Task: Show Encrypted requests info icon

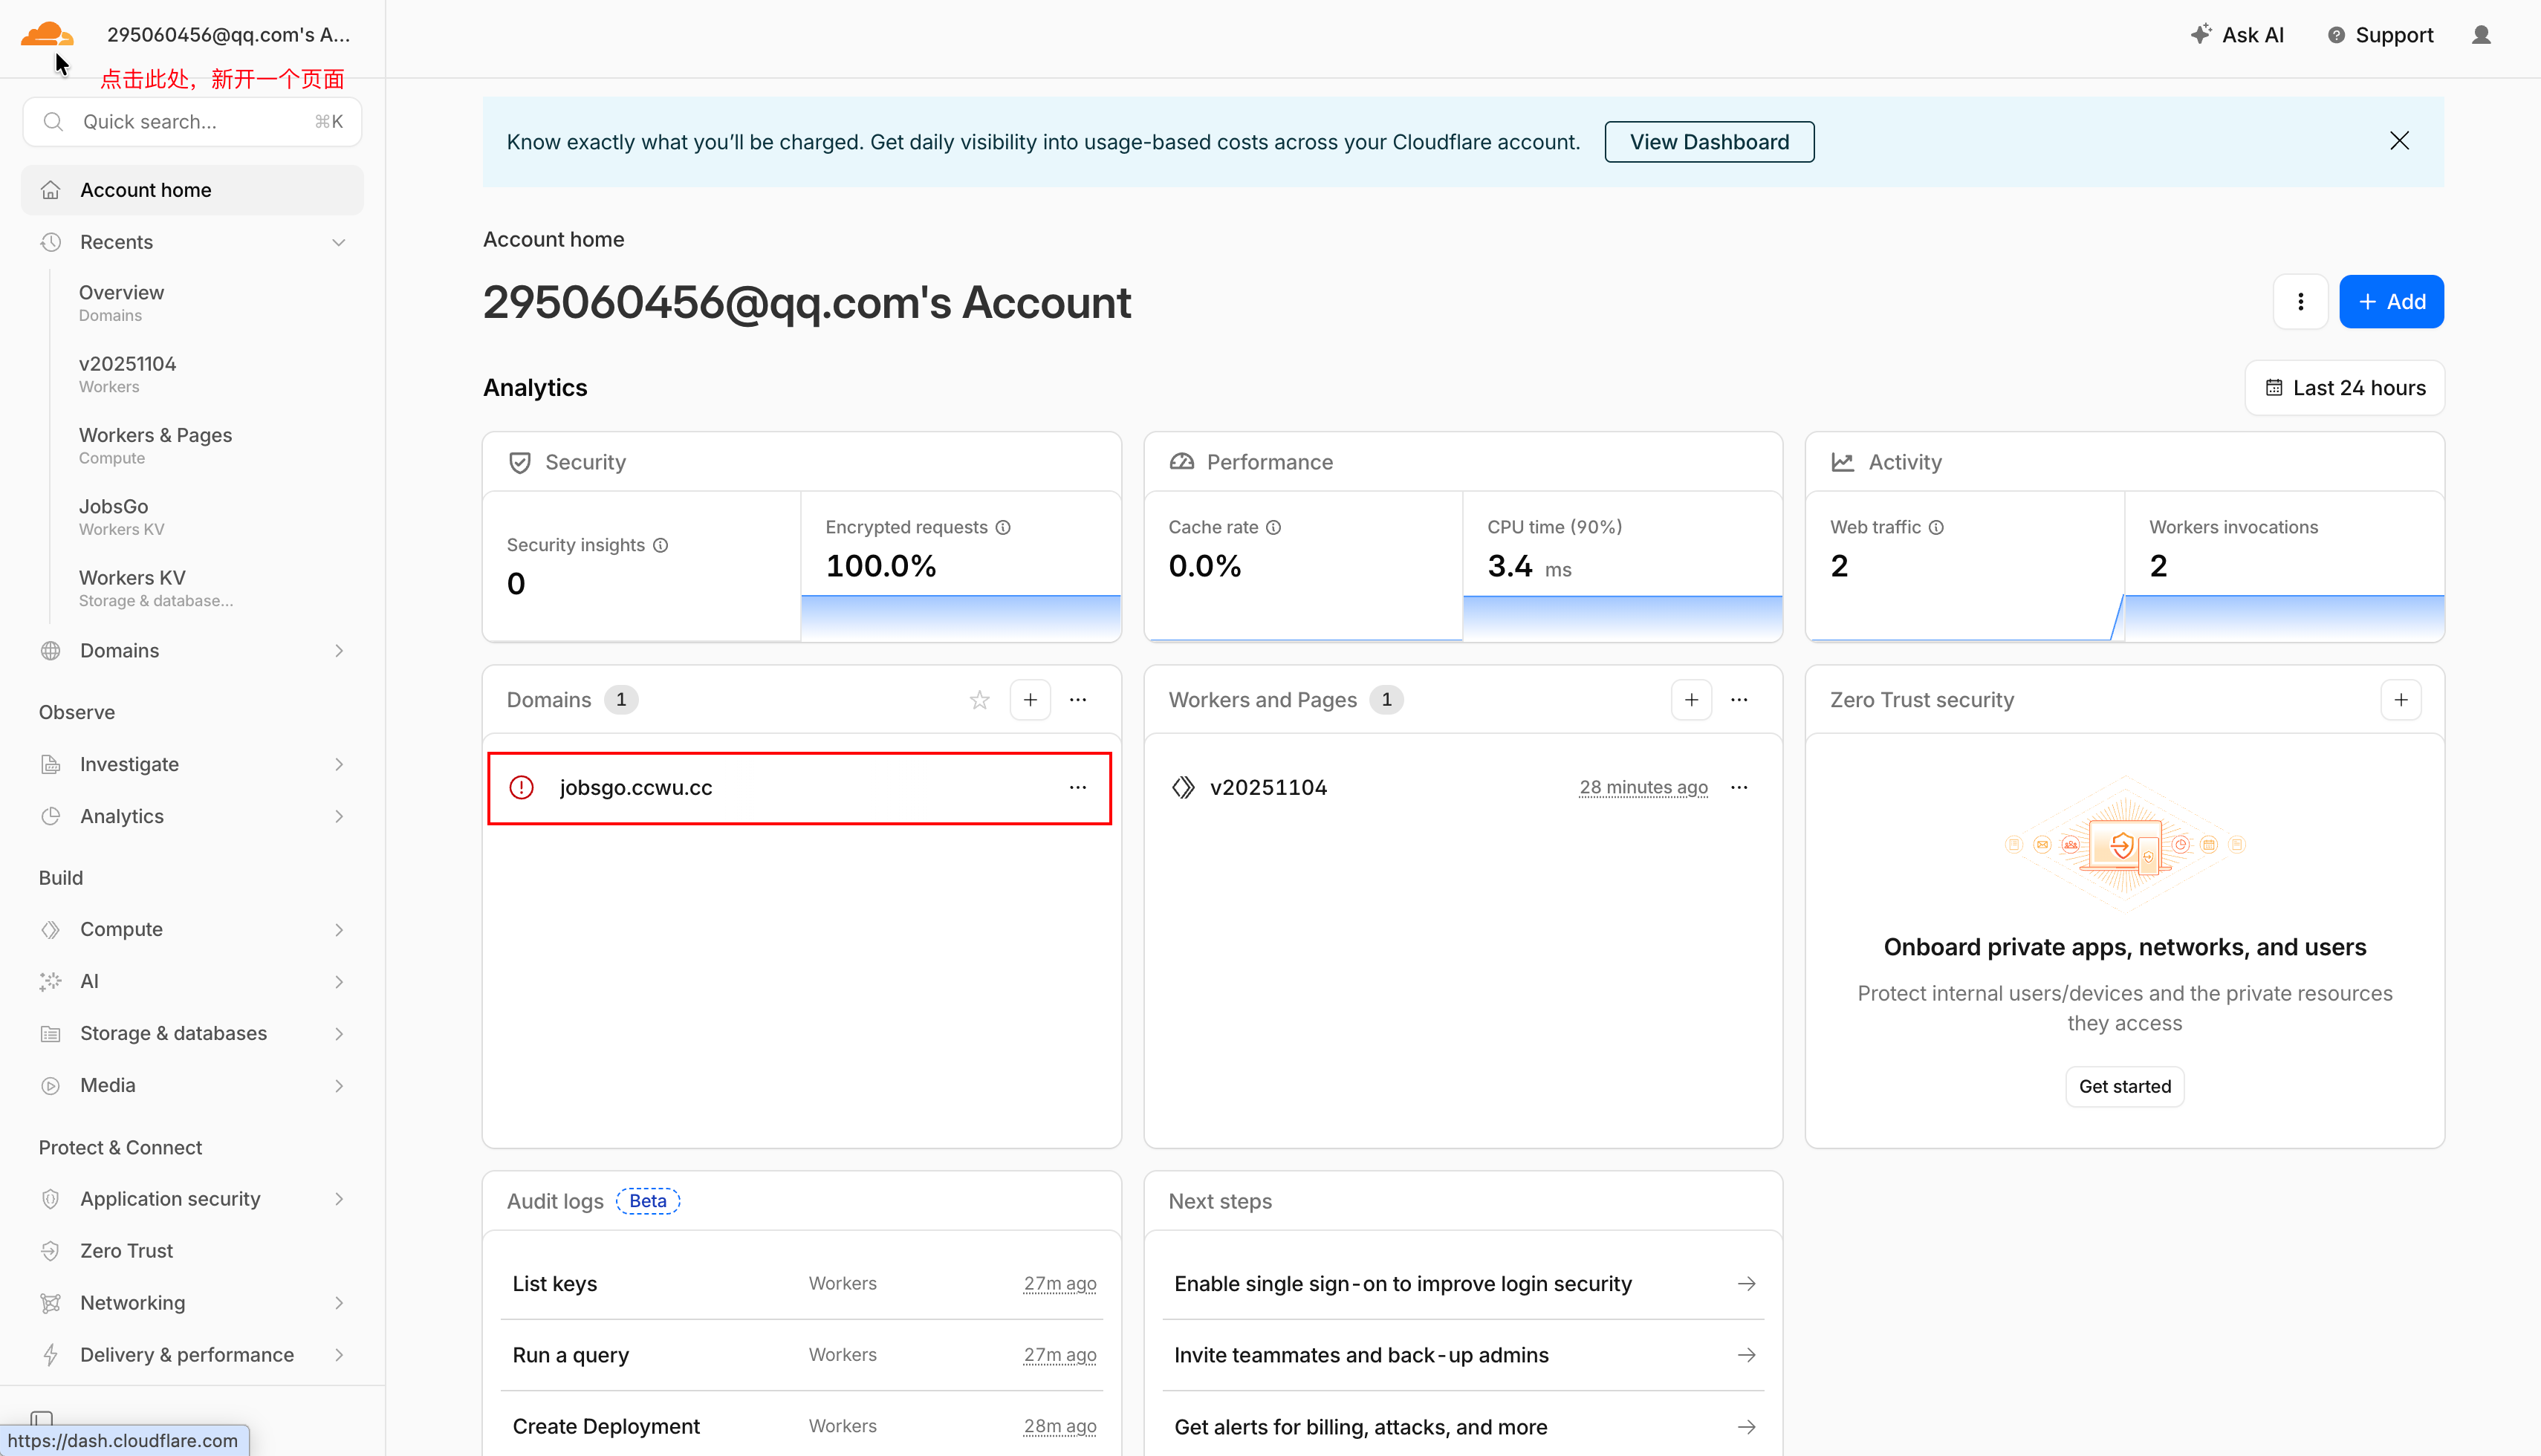Action: pos(1003,527)
